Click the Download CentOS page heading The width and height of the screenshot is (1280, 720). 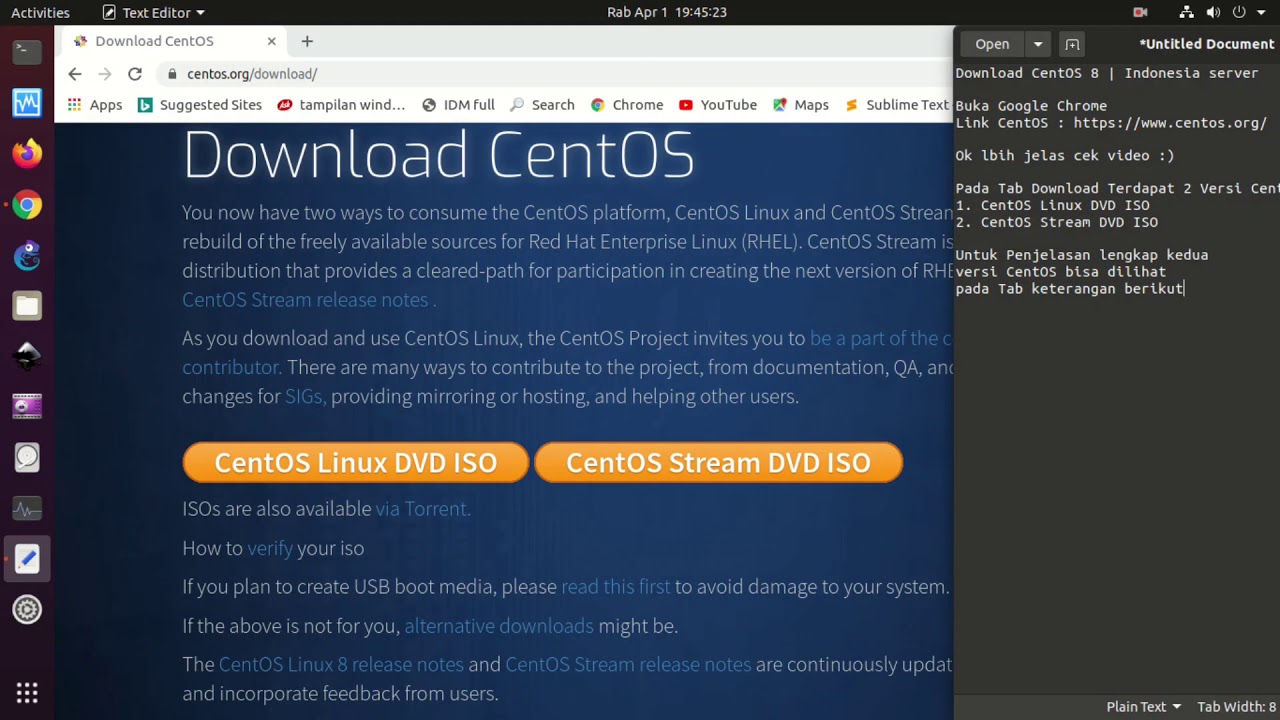(x=438, y=154)
